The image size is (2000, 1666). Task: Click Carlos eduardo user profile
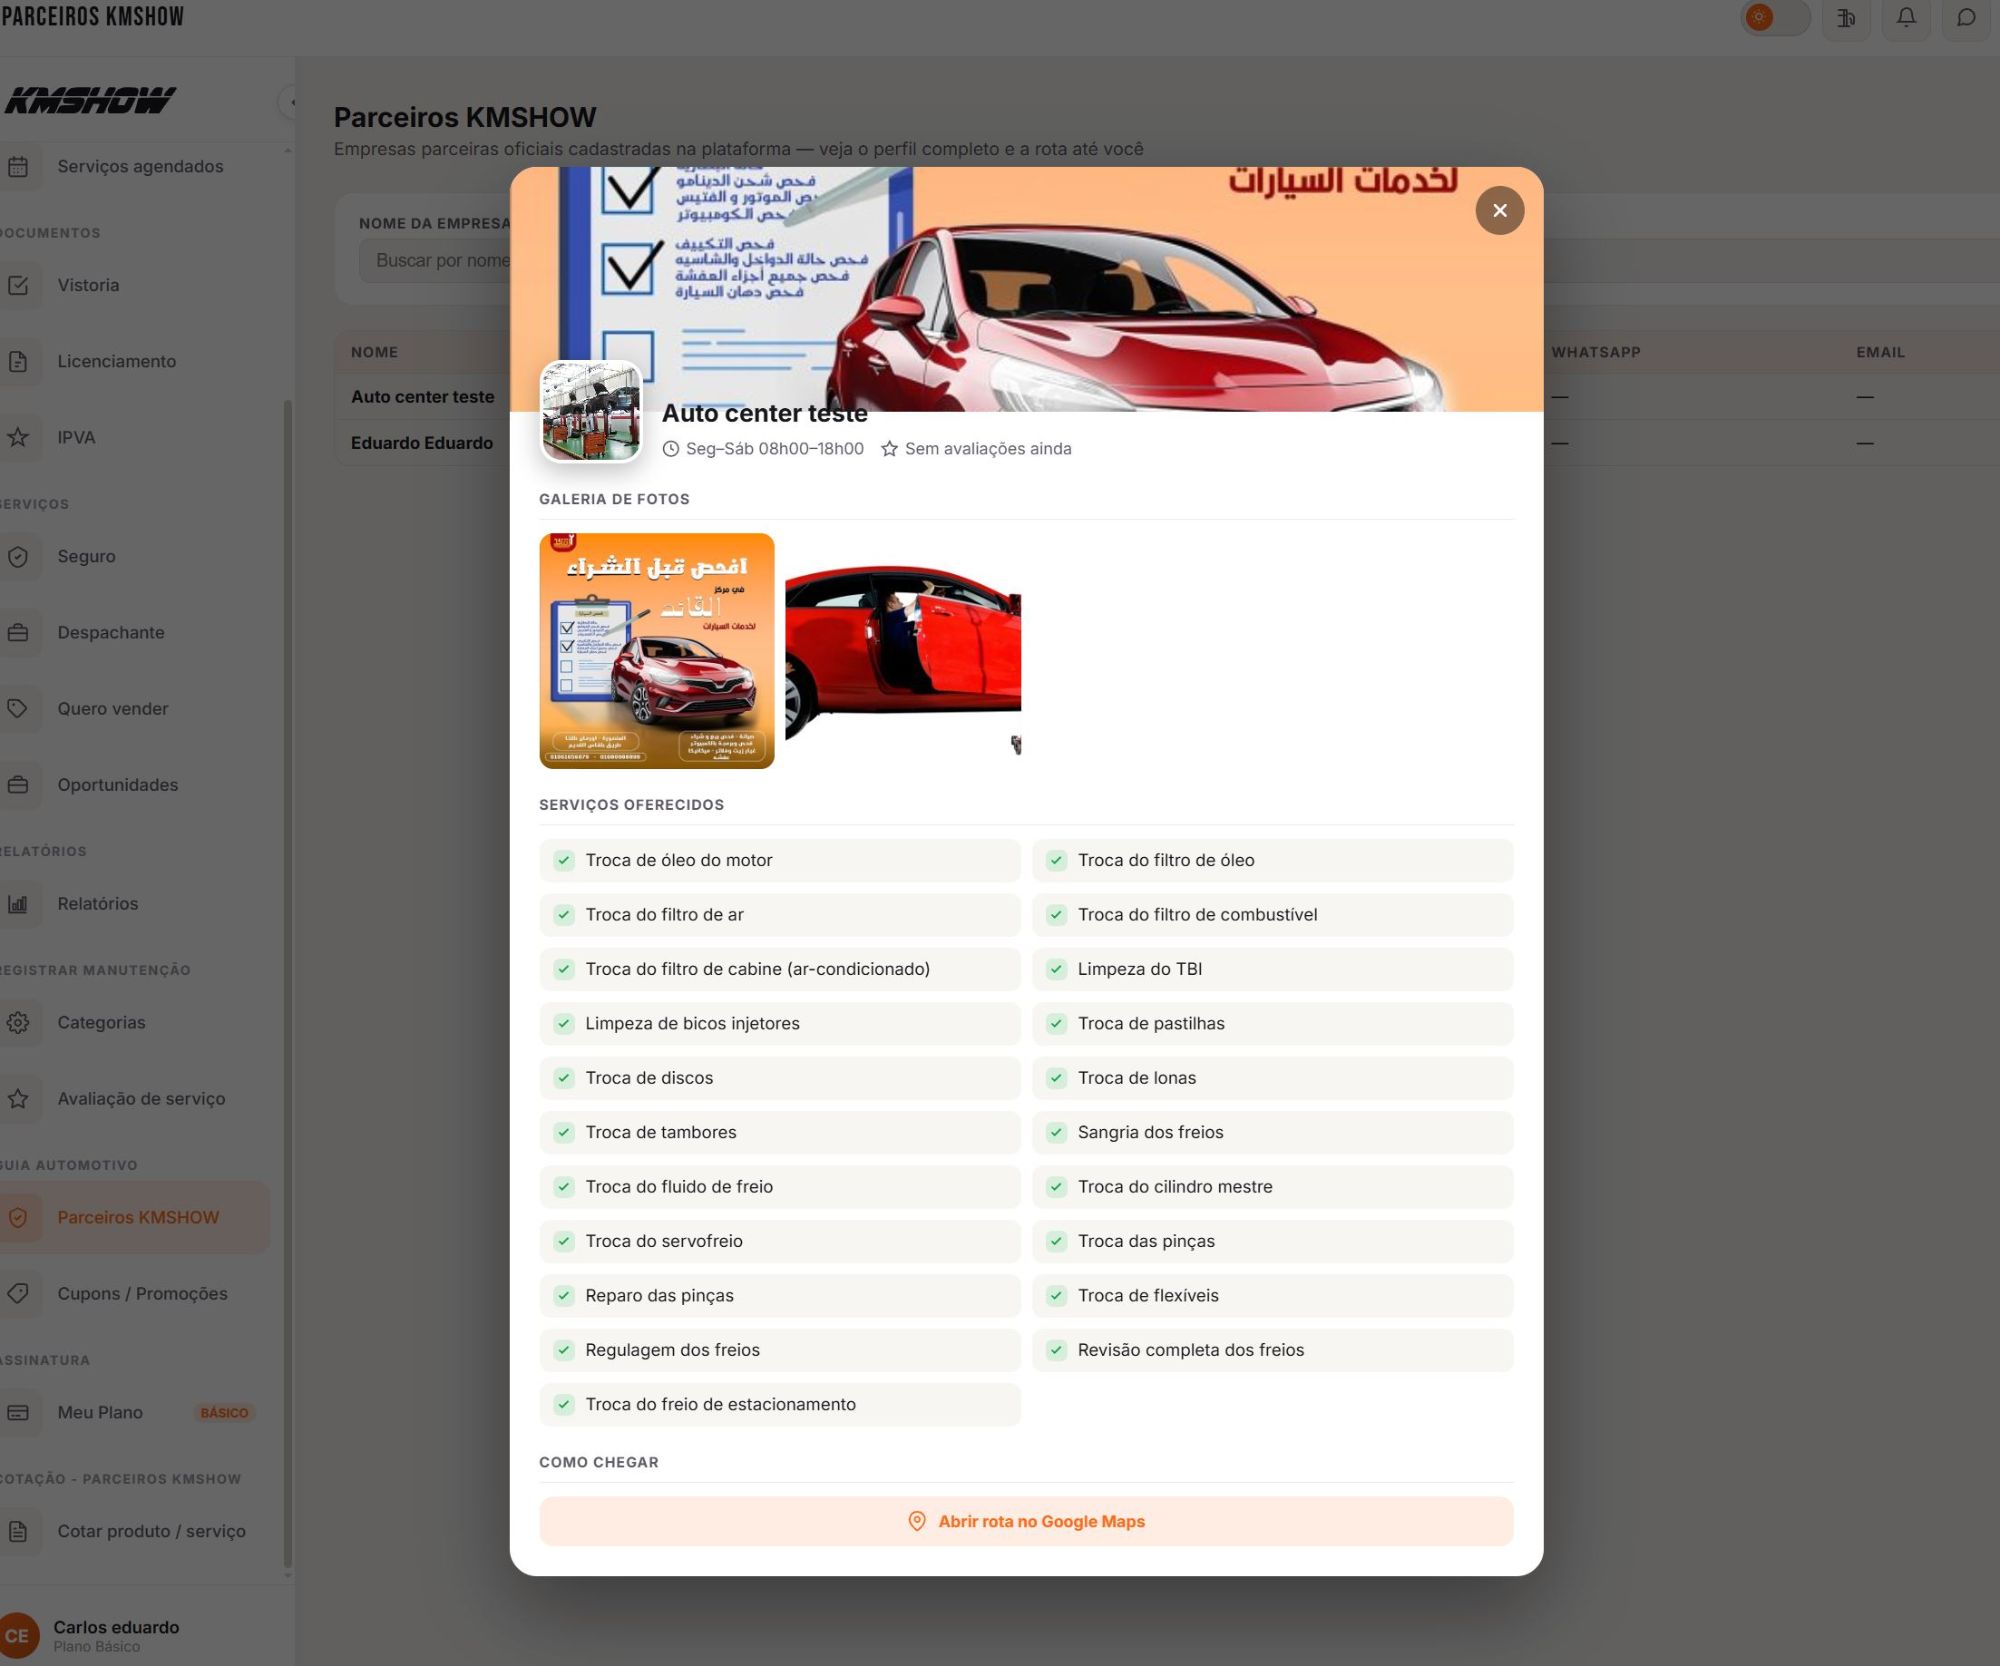tap(116, 1635)
